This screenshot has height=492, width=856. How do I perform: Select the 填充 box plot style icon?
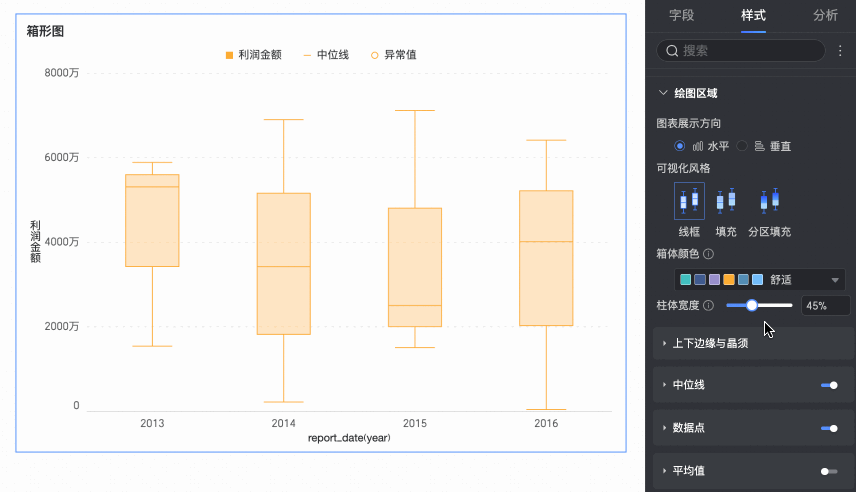(x=726, y=201)
